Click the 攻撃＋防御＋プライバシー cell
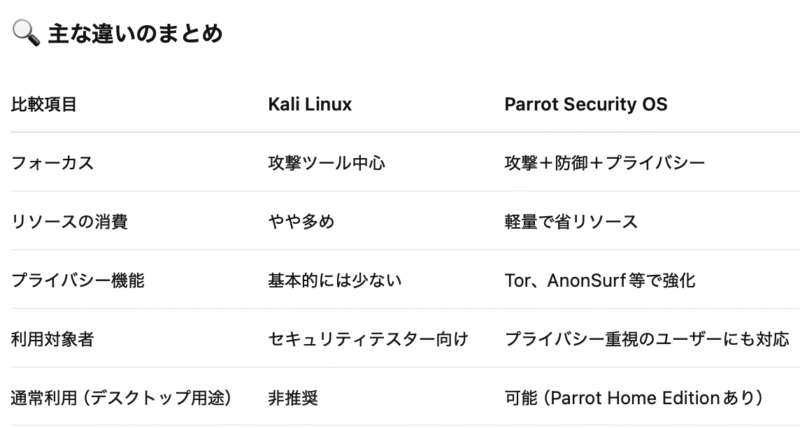 (605, 163)
